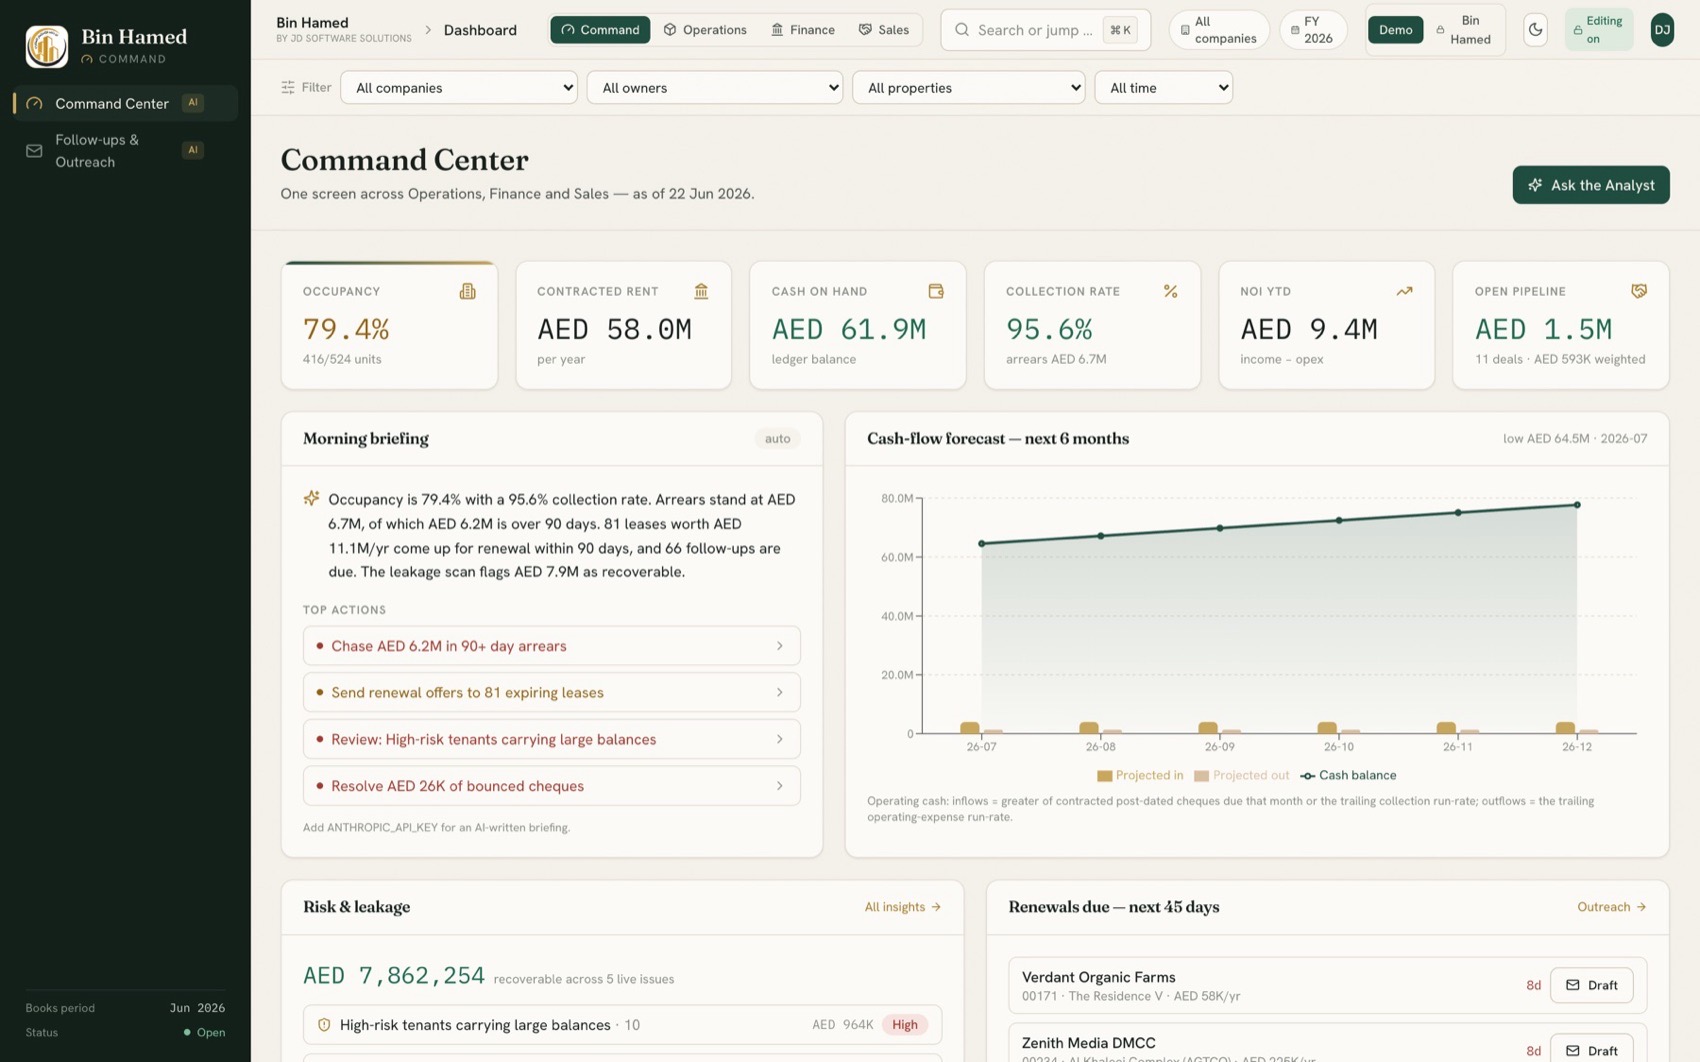Open the DJ user avatar

pos(1662,30)
